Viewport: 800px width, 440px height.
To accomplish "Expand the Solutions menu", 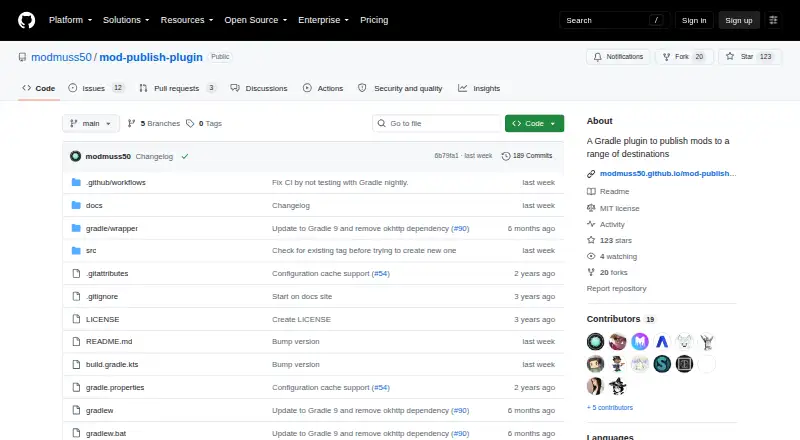I will pyautogui.click(x=126, y=20).
